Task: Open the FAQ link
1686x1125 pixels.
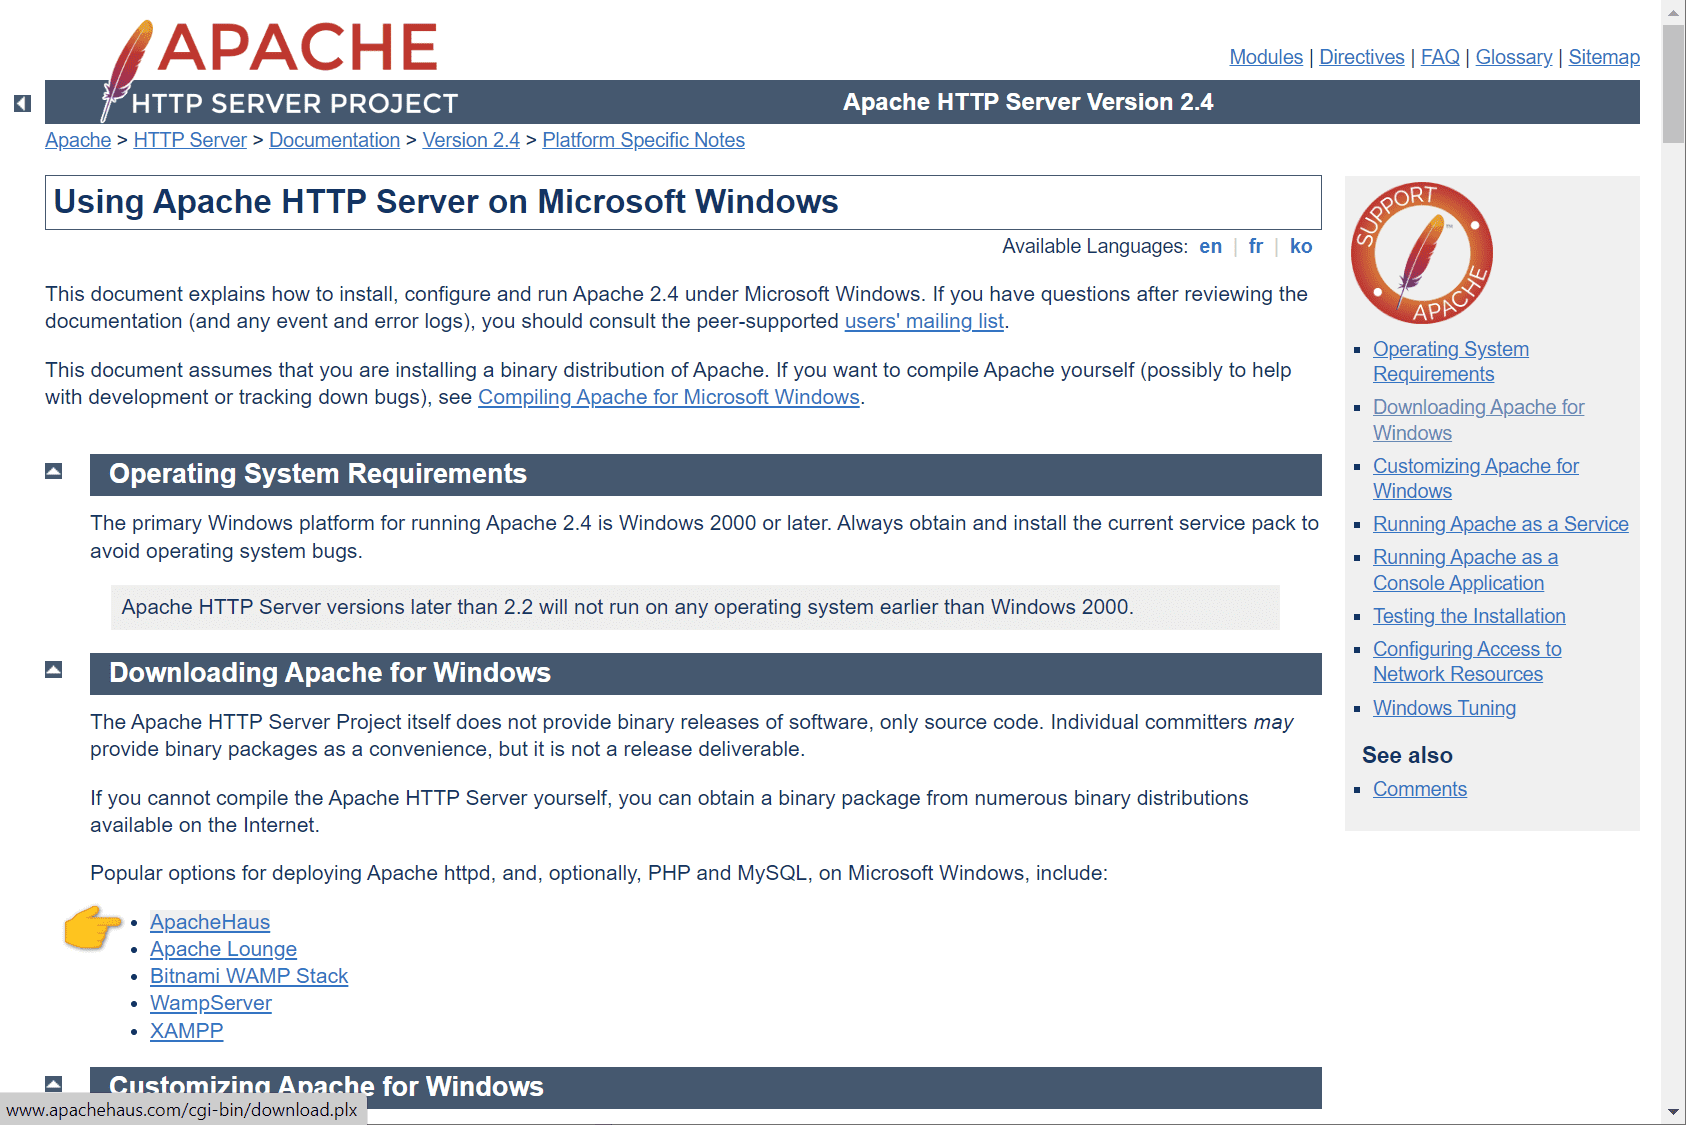Action: (x=1440, y=57)
